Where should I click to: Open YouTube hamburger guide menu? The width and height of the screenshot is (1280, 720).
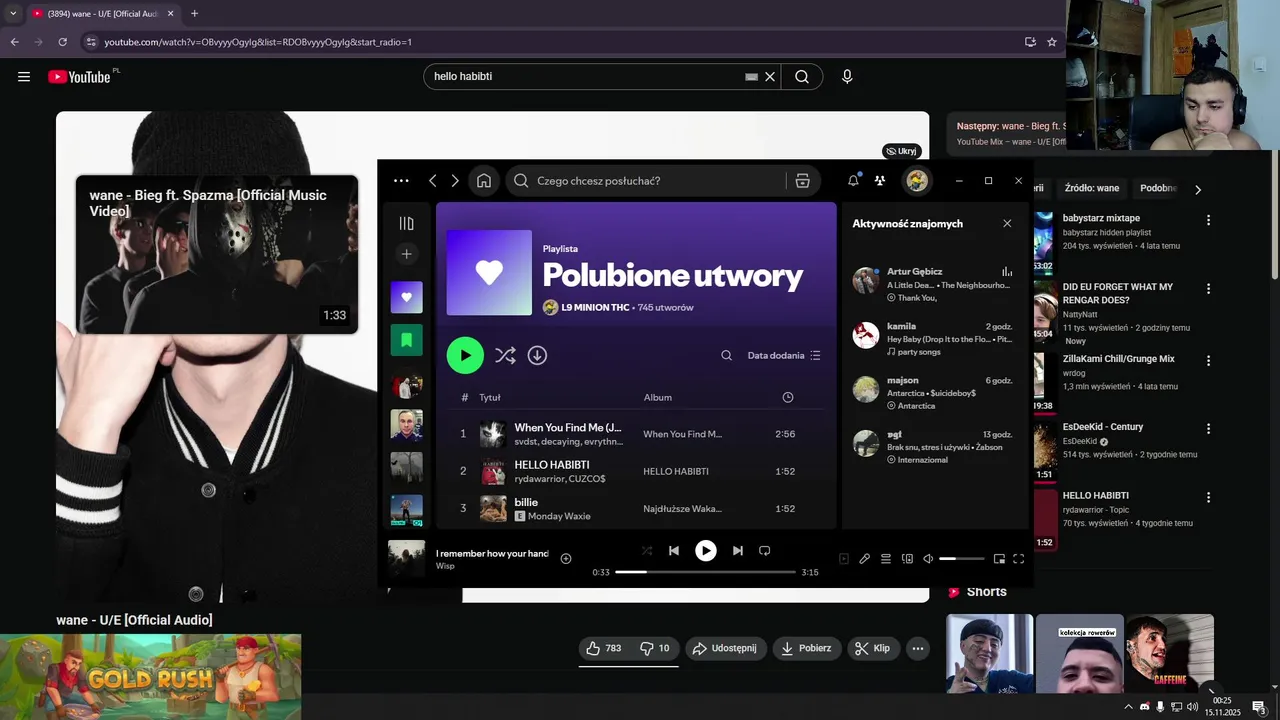(x=24, y=77)
